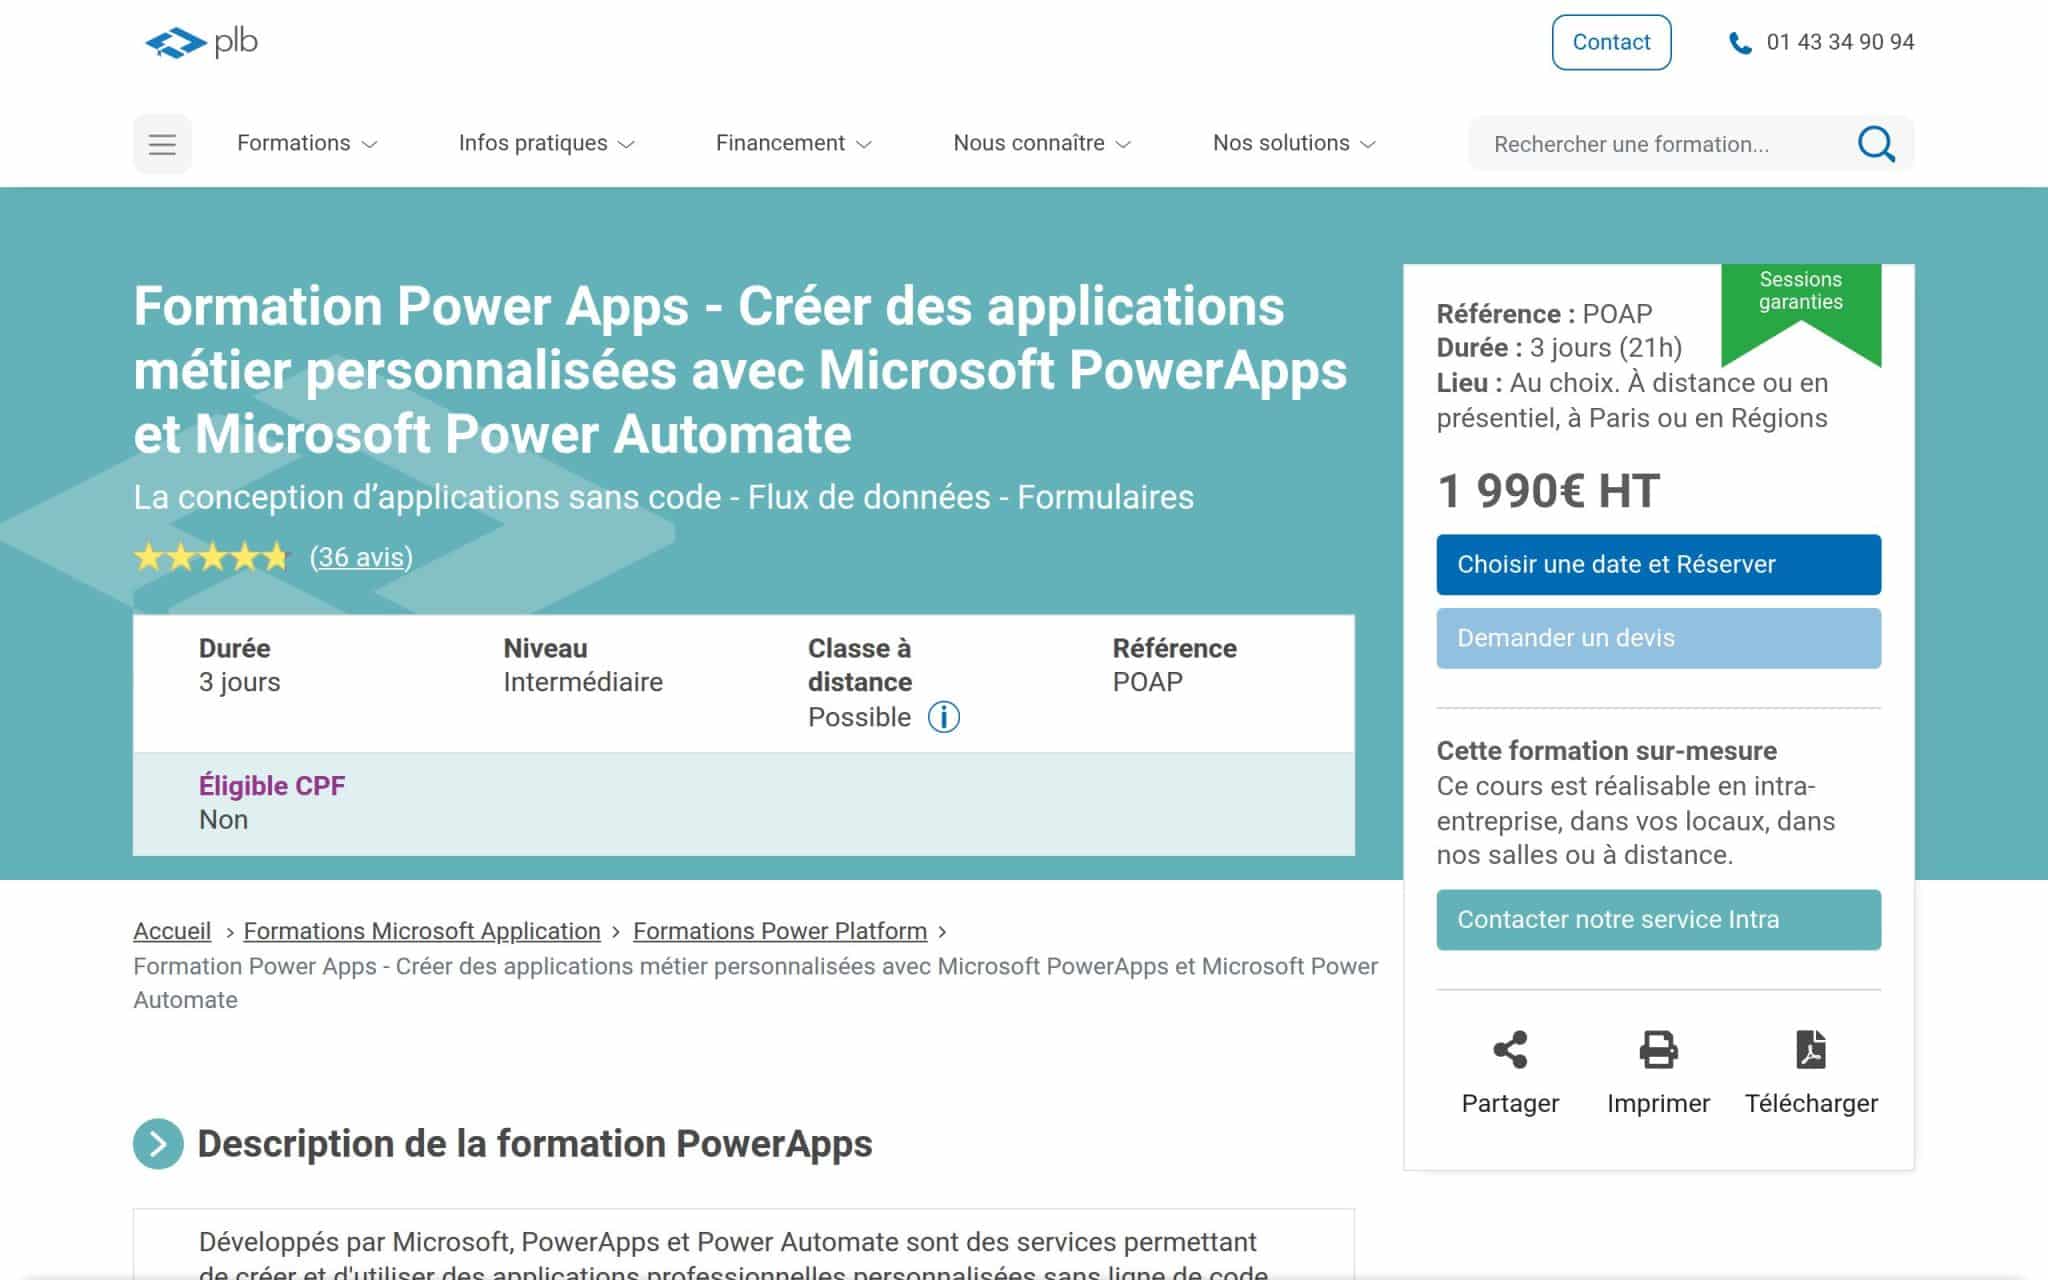Click Demander un devis button

click(x=1658, y=638)
